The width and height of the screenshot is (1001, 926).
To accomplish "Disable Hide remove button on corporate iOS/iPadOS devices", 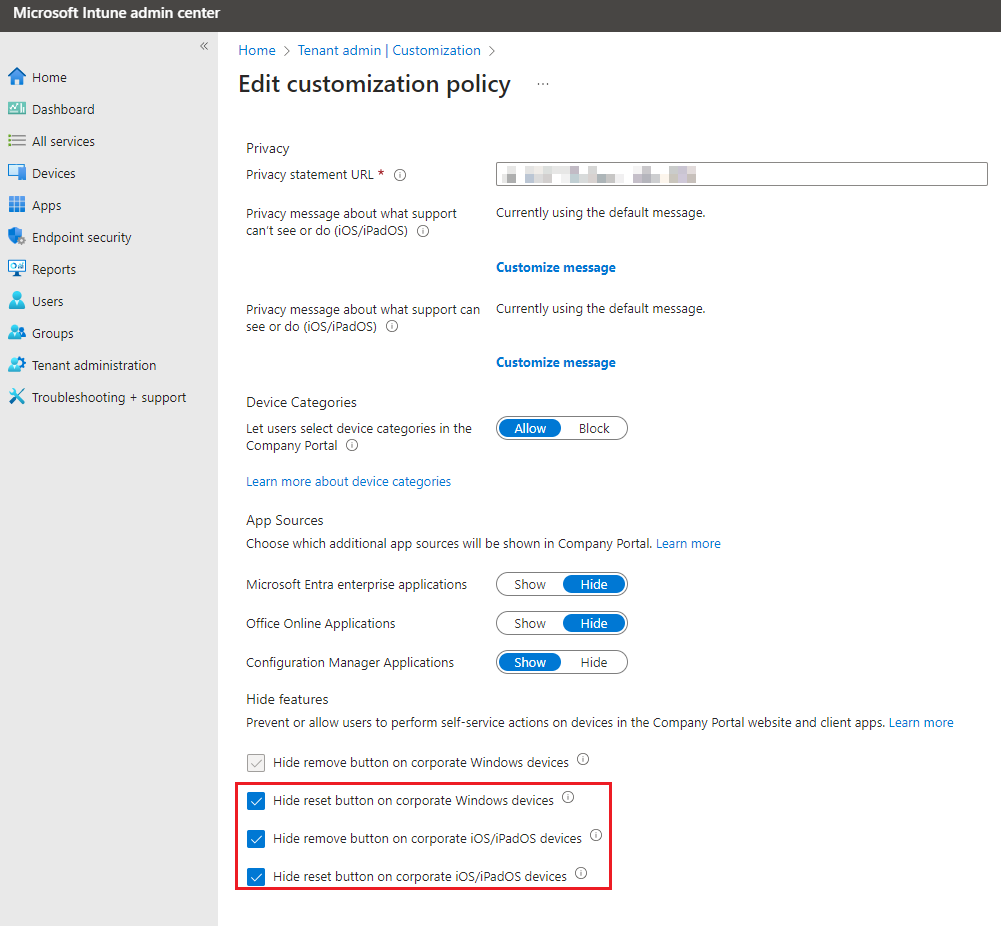I will coord(256,838).
